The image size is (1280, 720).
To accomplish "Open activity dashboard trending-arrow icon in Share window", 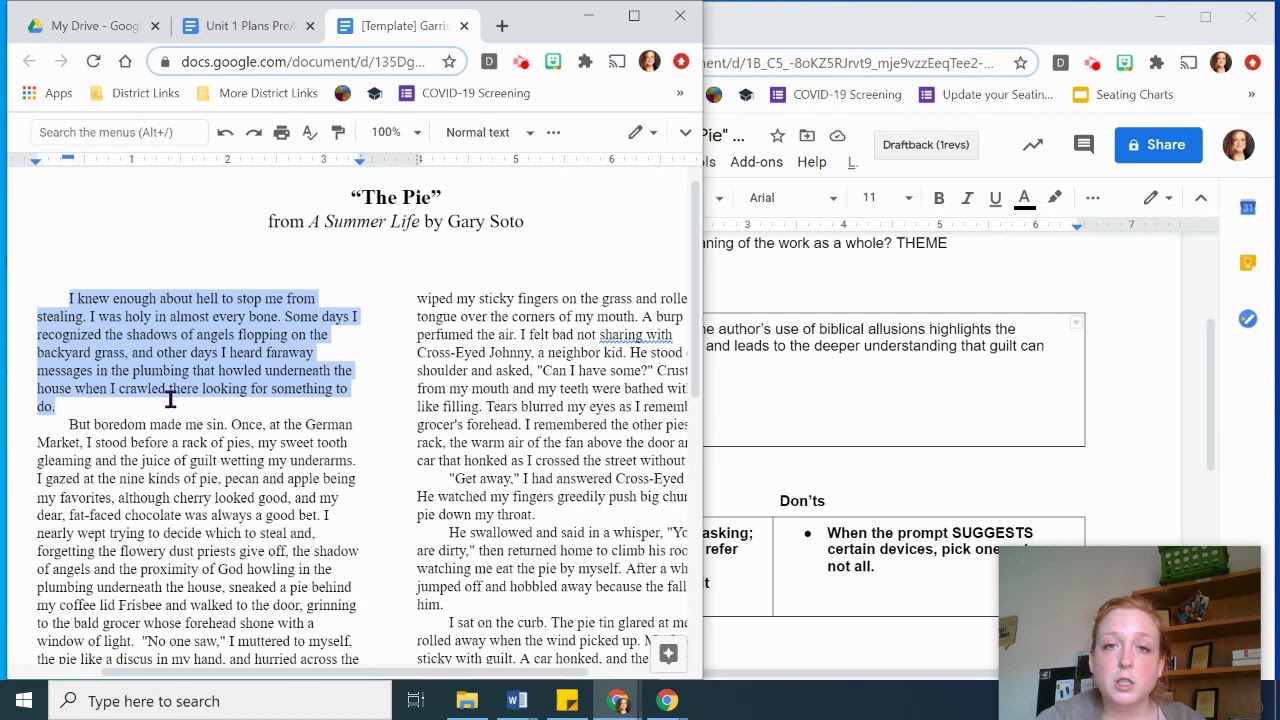I will point(1033,145).
